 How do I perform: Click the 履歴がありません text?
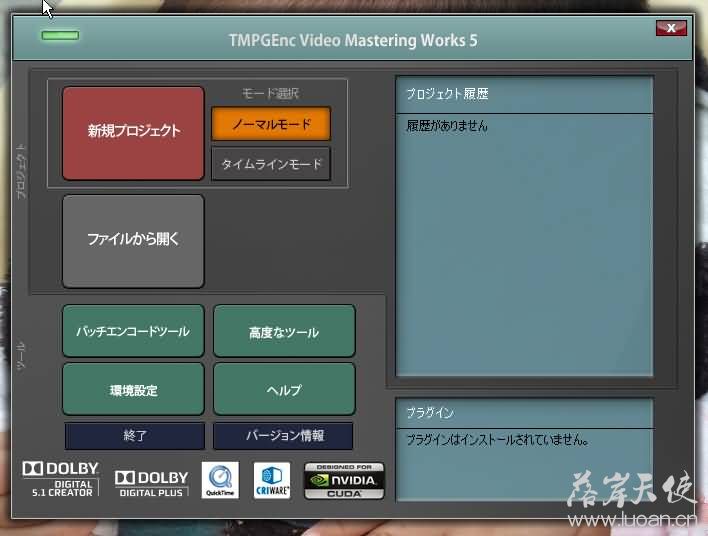[447, 126]
